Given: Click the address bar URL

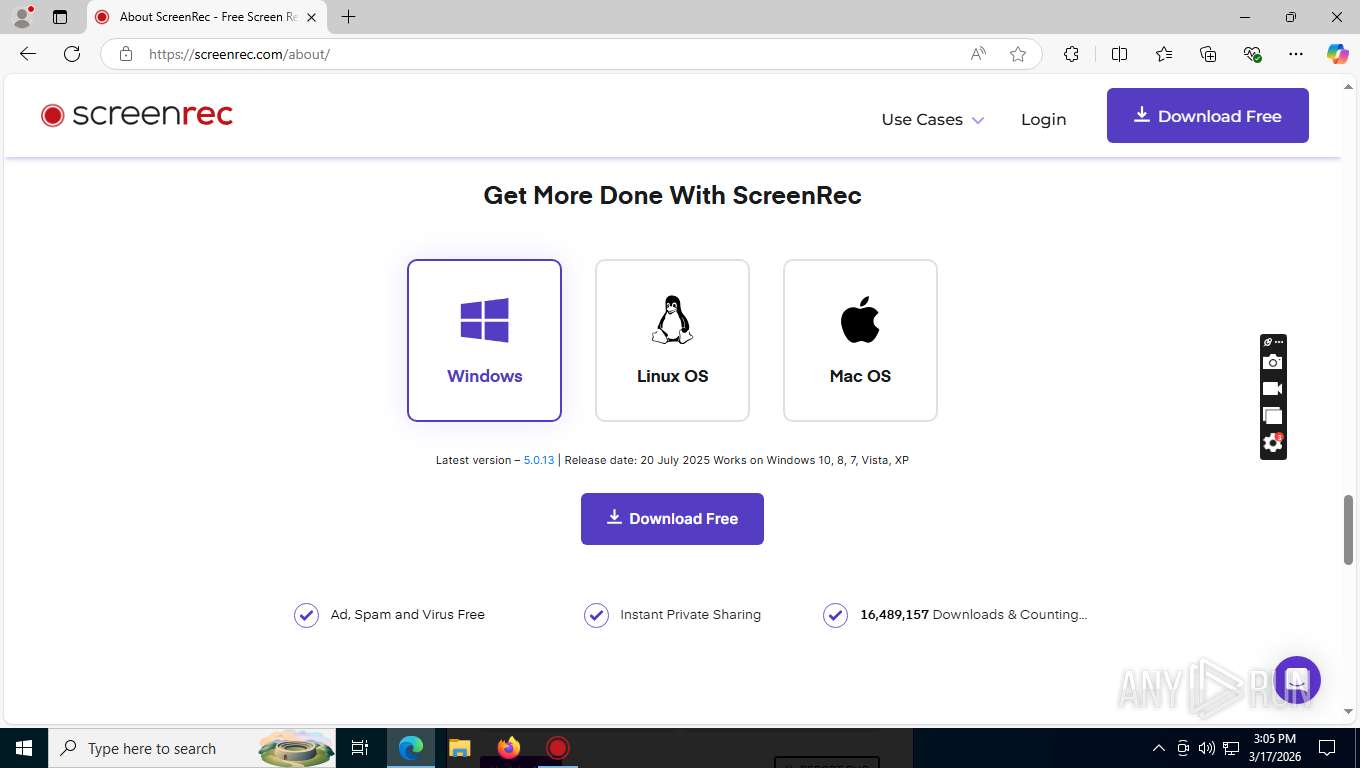Looking at the screenshot, I should click(x=239, y=54).
